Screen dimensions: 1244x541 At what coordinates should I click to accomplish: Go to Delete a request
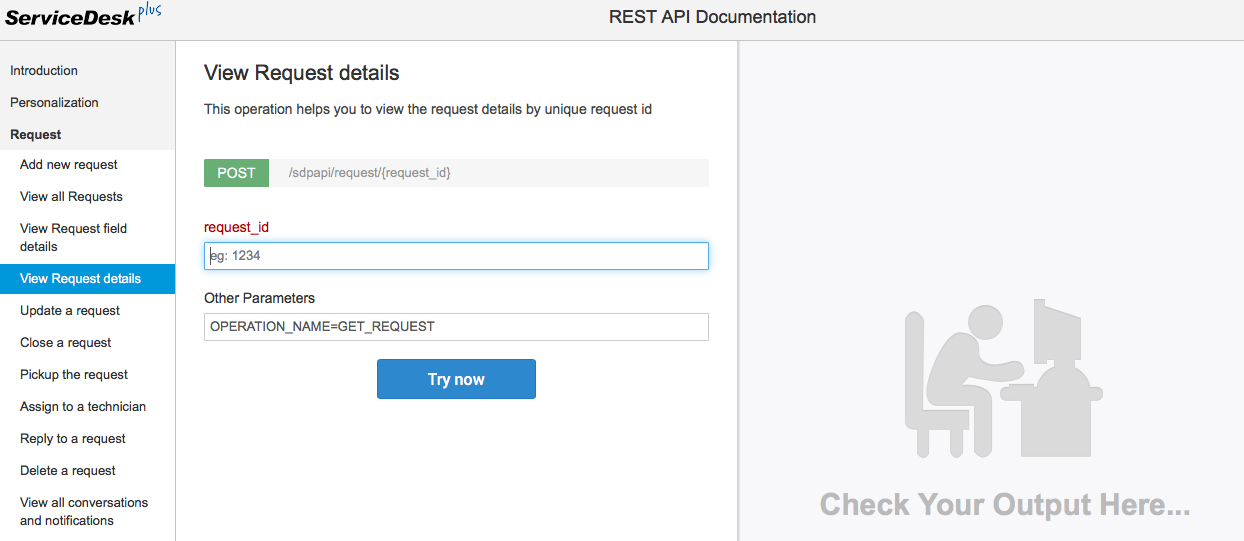68,471
